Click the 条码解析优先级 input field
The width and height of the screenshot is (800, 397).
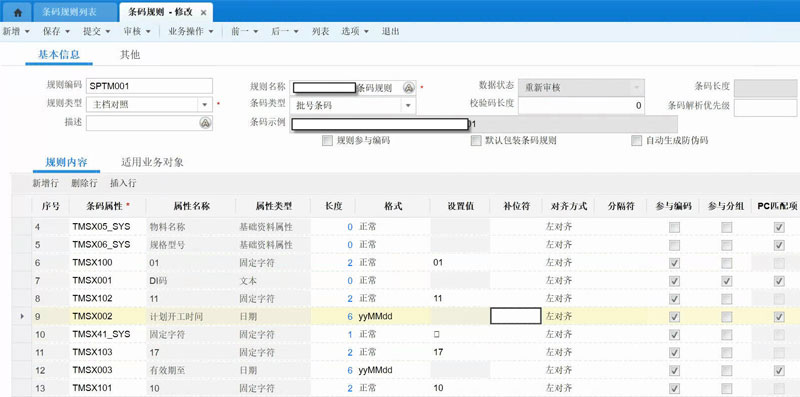click(765, 108)
